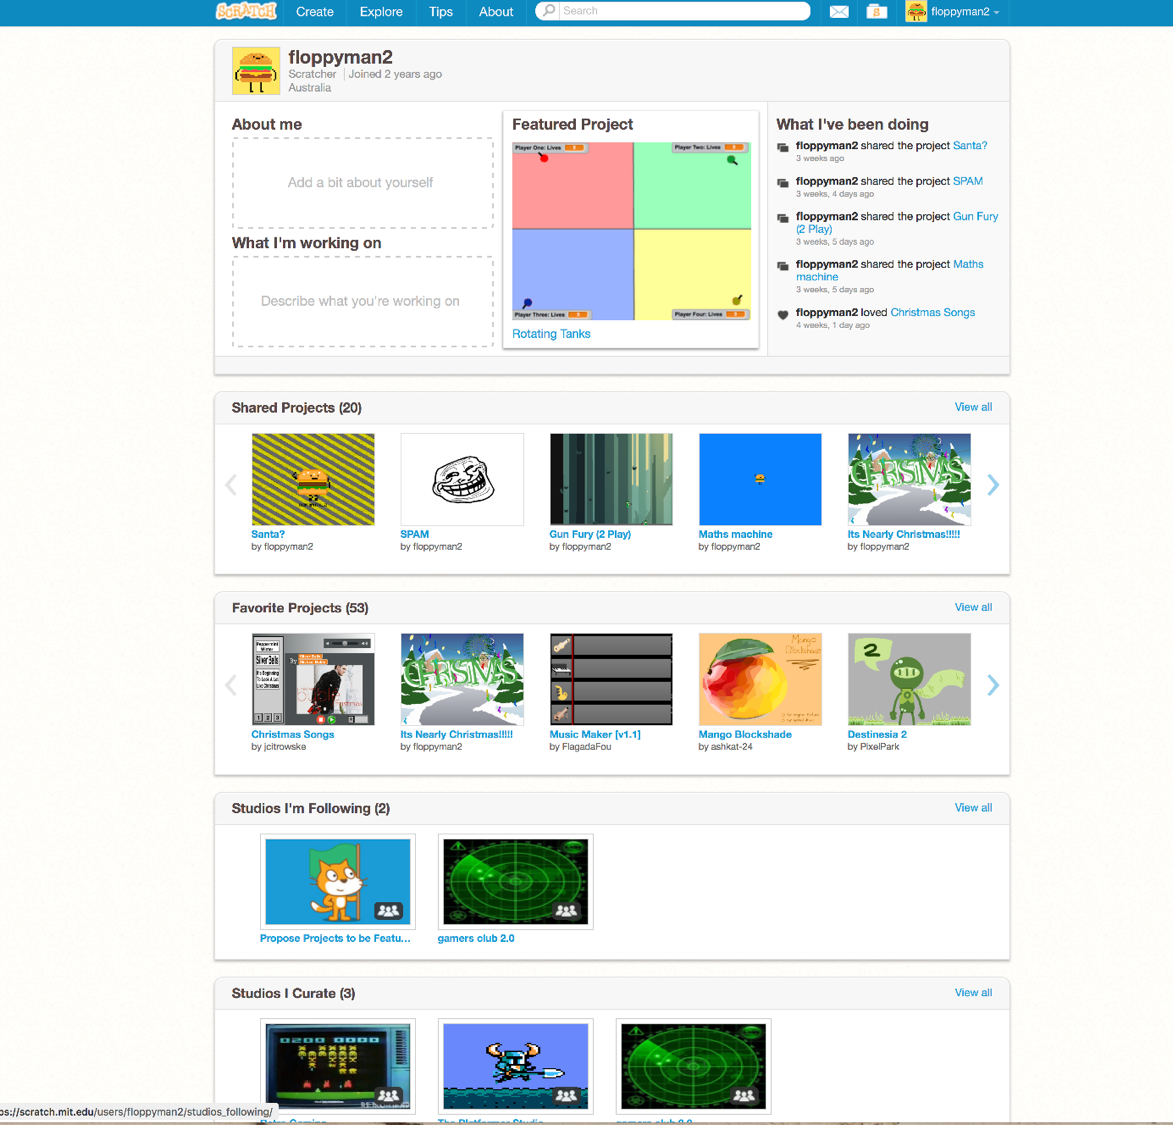The width and height of the screenshot is (1173, 1125).
Task: Open the backpack icon in the navbar
Action: (x=876, y=11)
